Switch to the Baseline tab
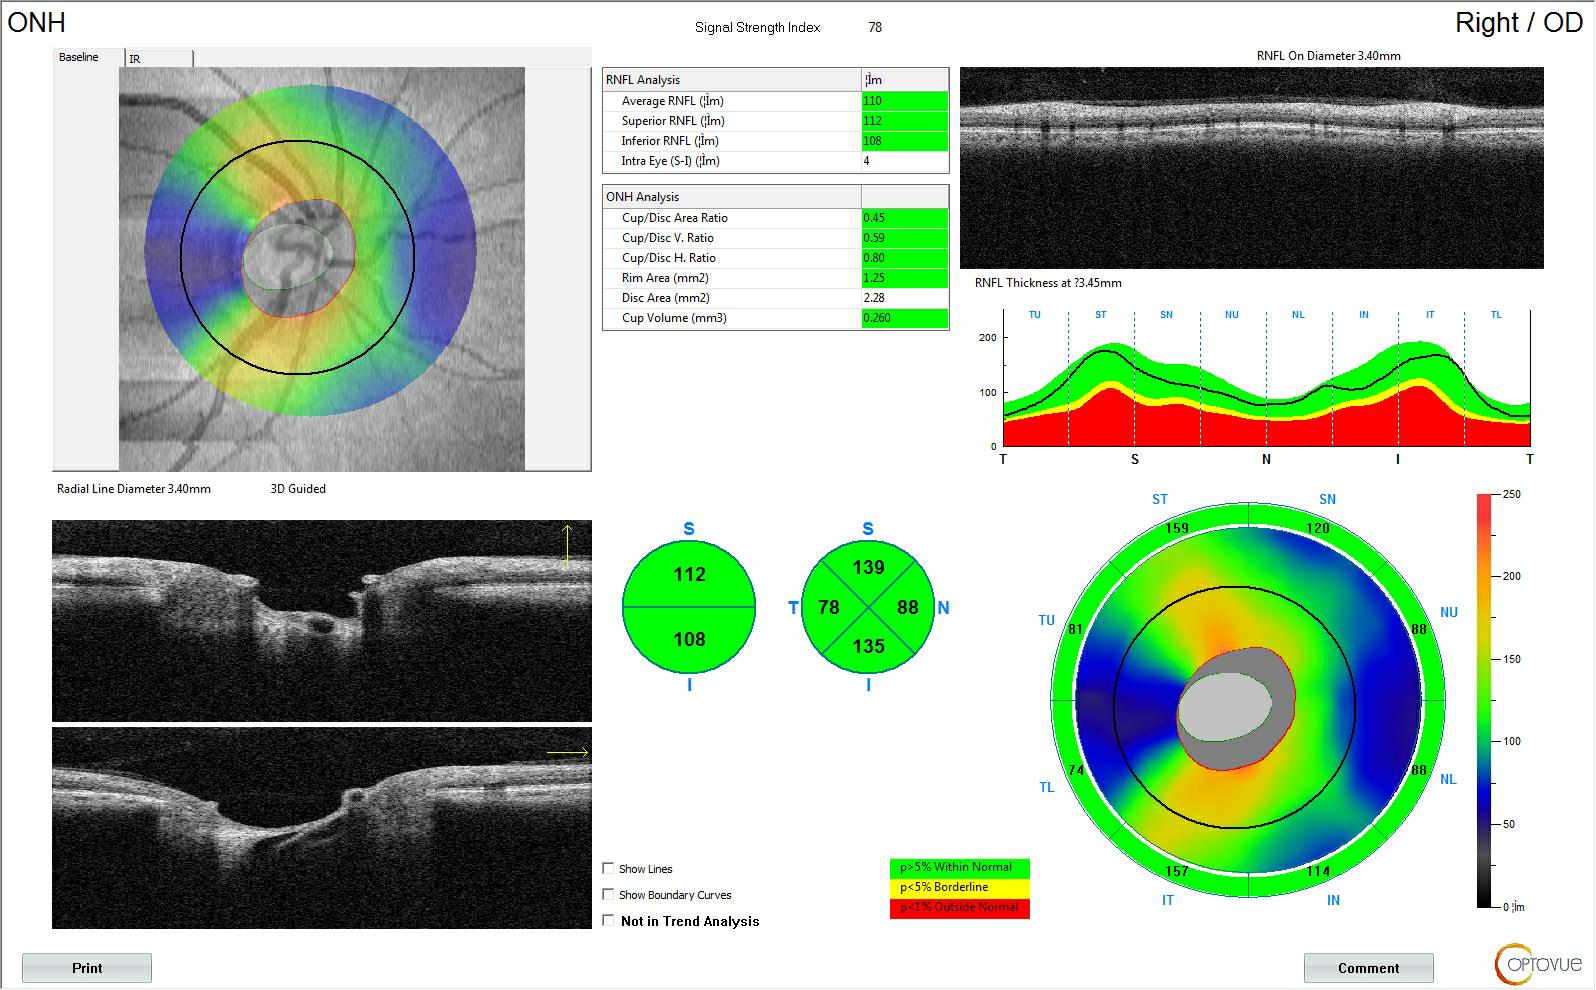The height and width of the screenshot is (990, 1596). pos(79,57)
